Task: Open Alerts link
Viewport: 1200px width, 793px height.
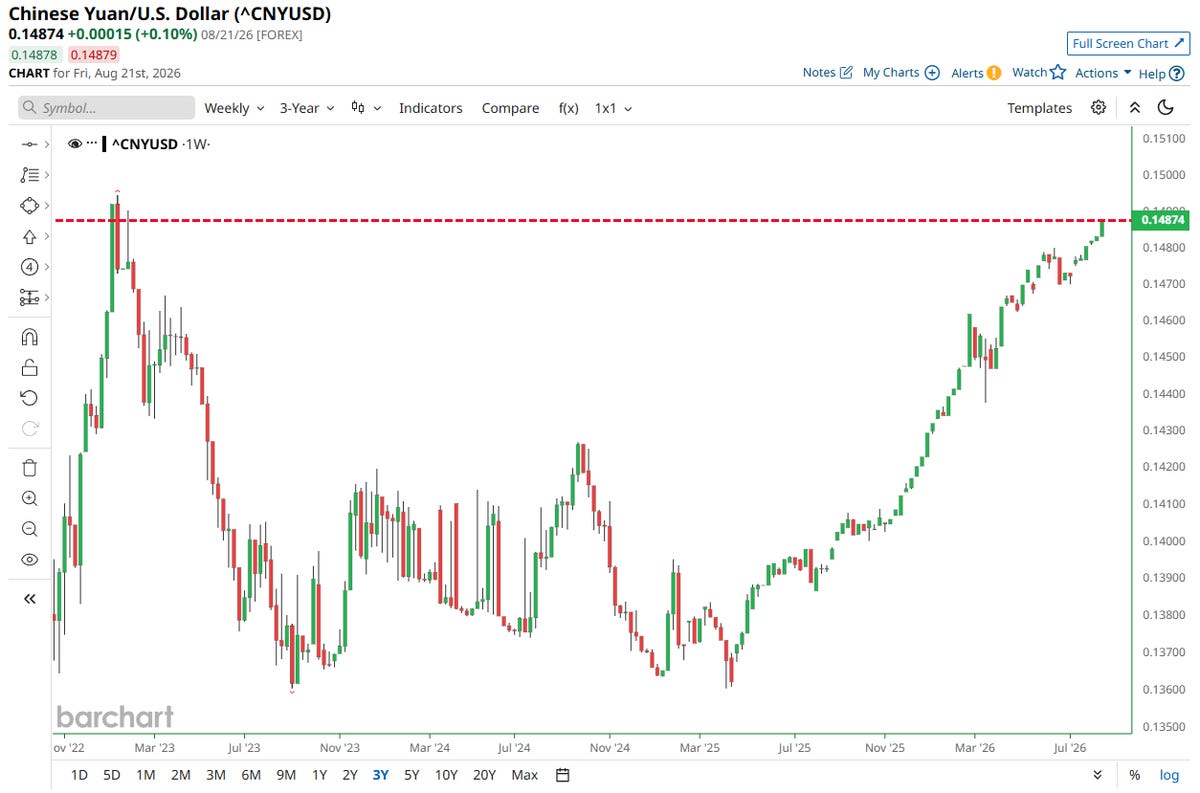Action: pyautogui.click(x=976, y=73)
